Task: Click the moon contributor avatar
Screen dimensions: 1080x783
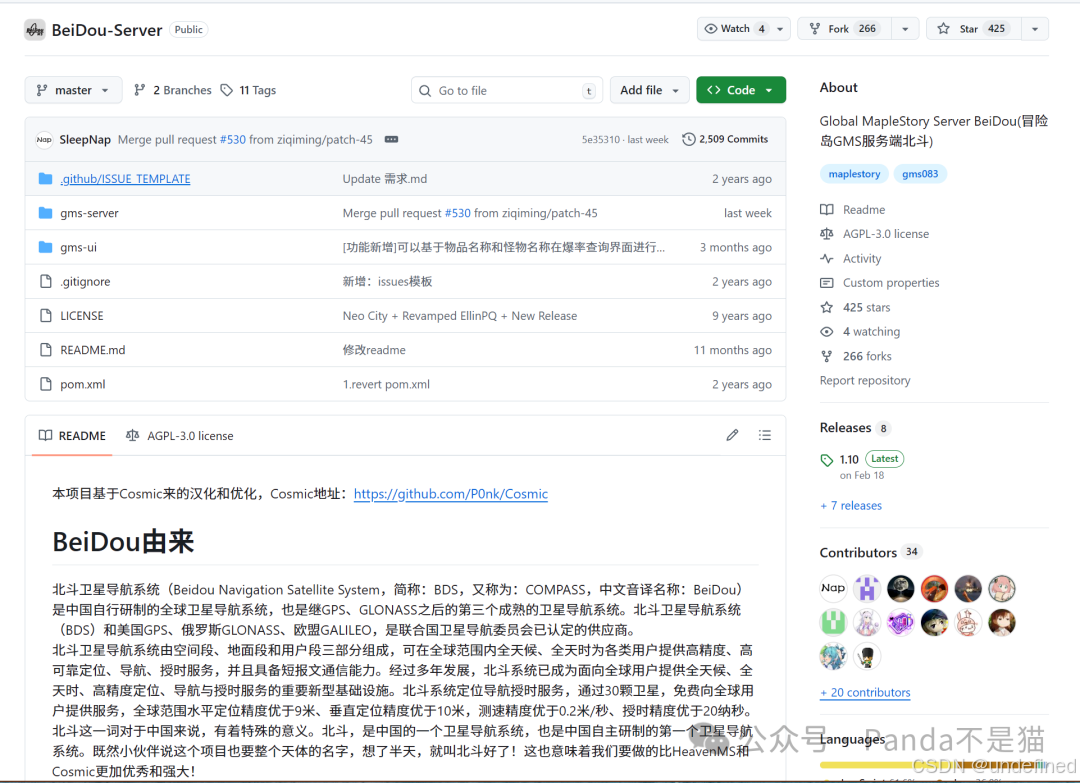Action: [x=900, y=588]
